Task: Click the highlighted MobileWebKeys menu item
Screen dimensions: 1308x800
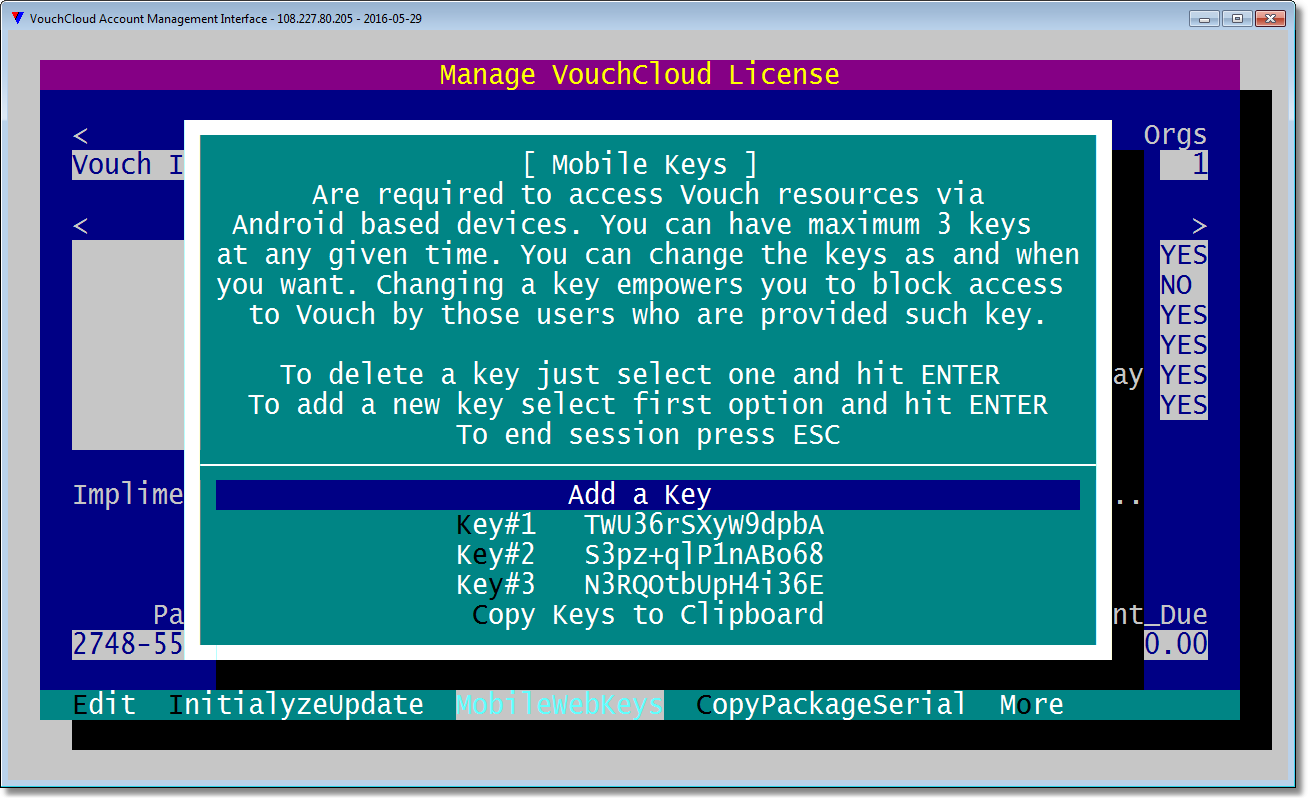Action: 560,705
